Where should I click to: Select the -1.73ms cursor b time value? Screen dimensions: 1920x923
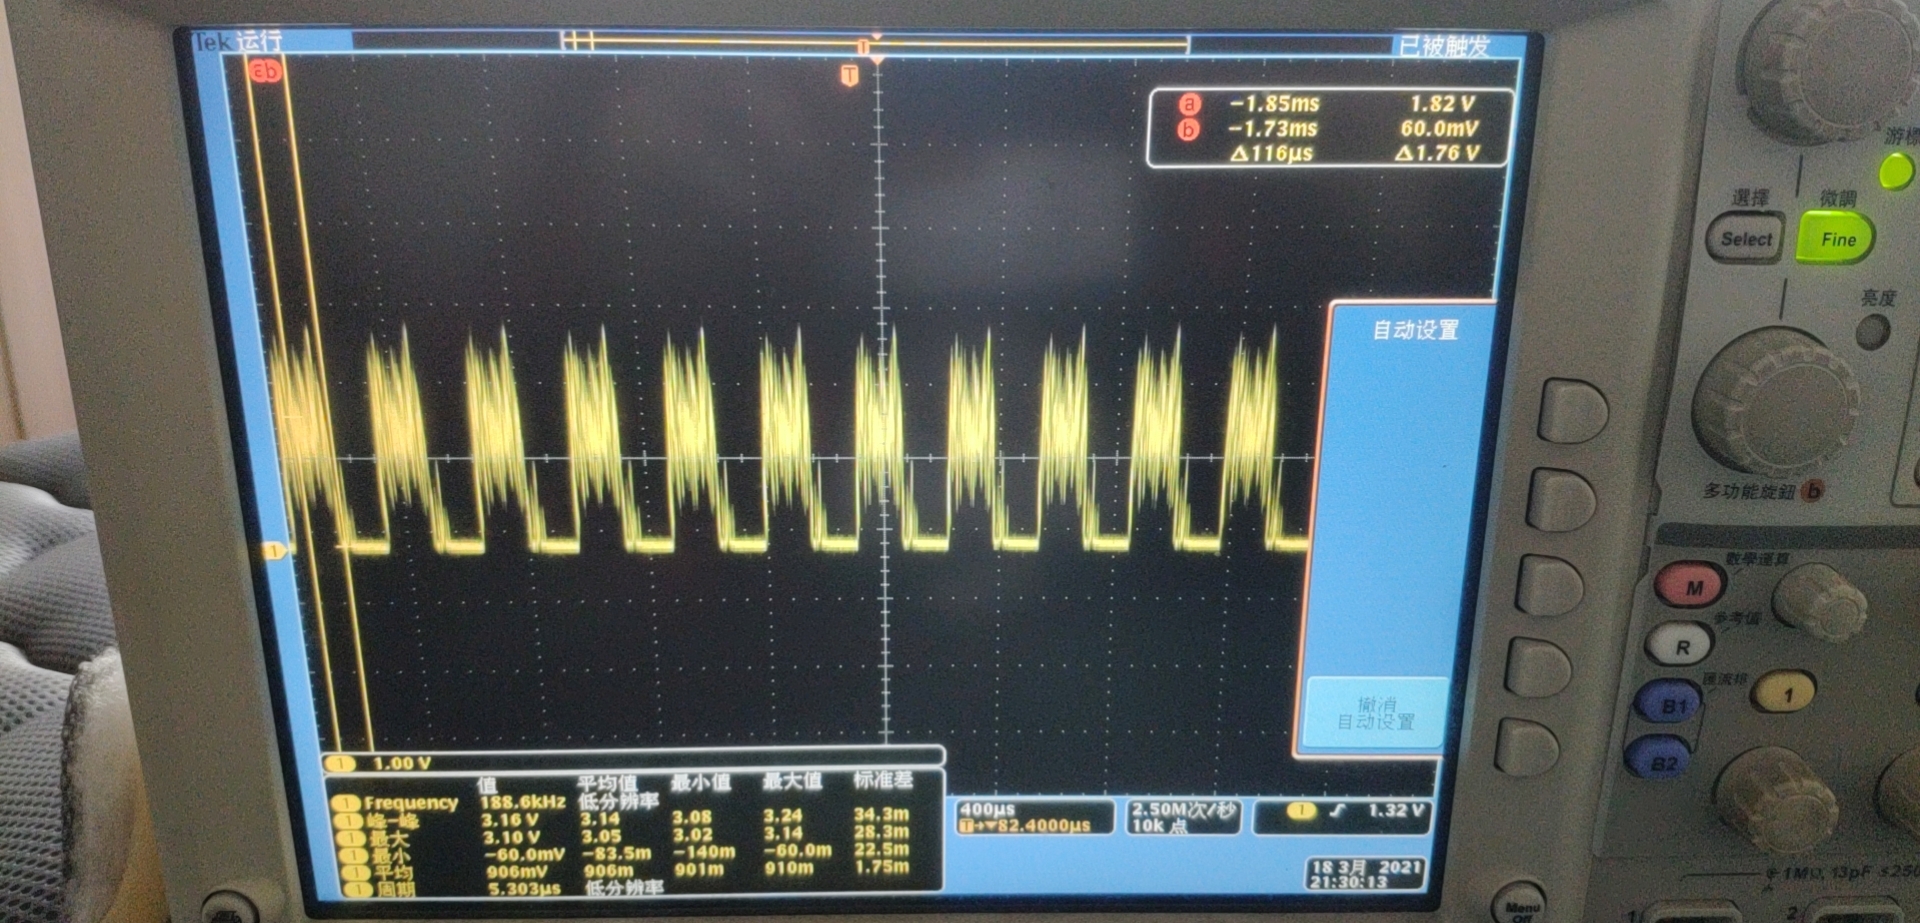point(1273,129)
